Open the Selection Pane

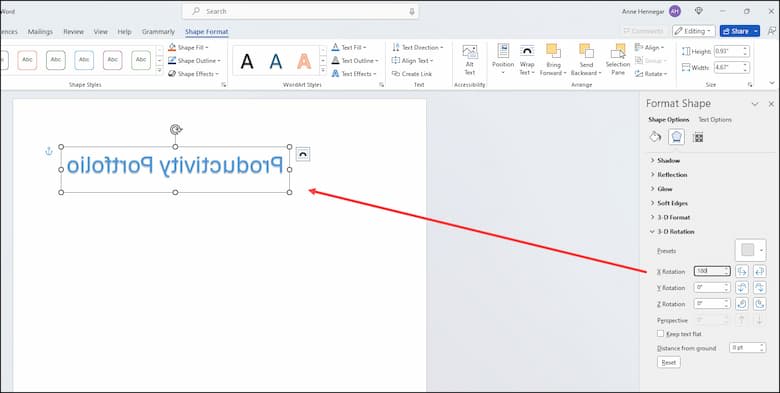(x=618, y=60)
